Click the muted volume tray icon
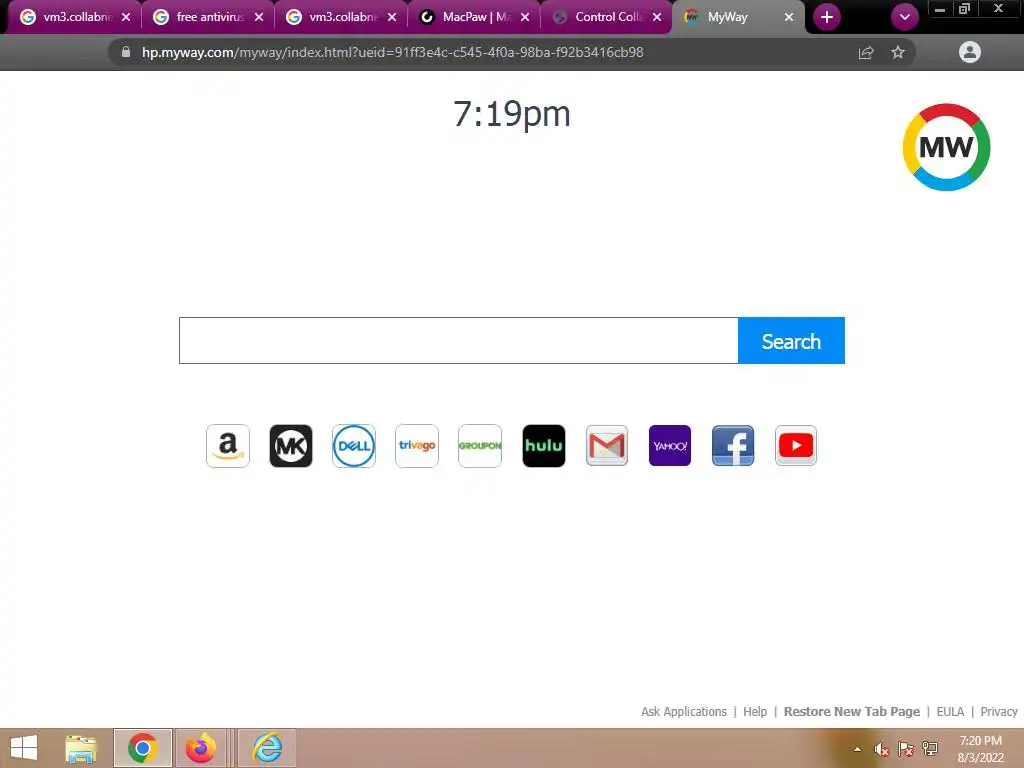The height and width of the screenshot is (768, 1024). (x=882, y=750)
